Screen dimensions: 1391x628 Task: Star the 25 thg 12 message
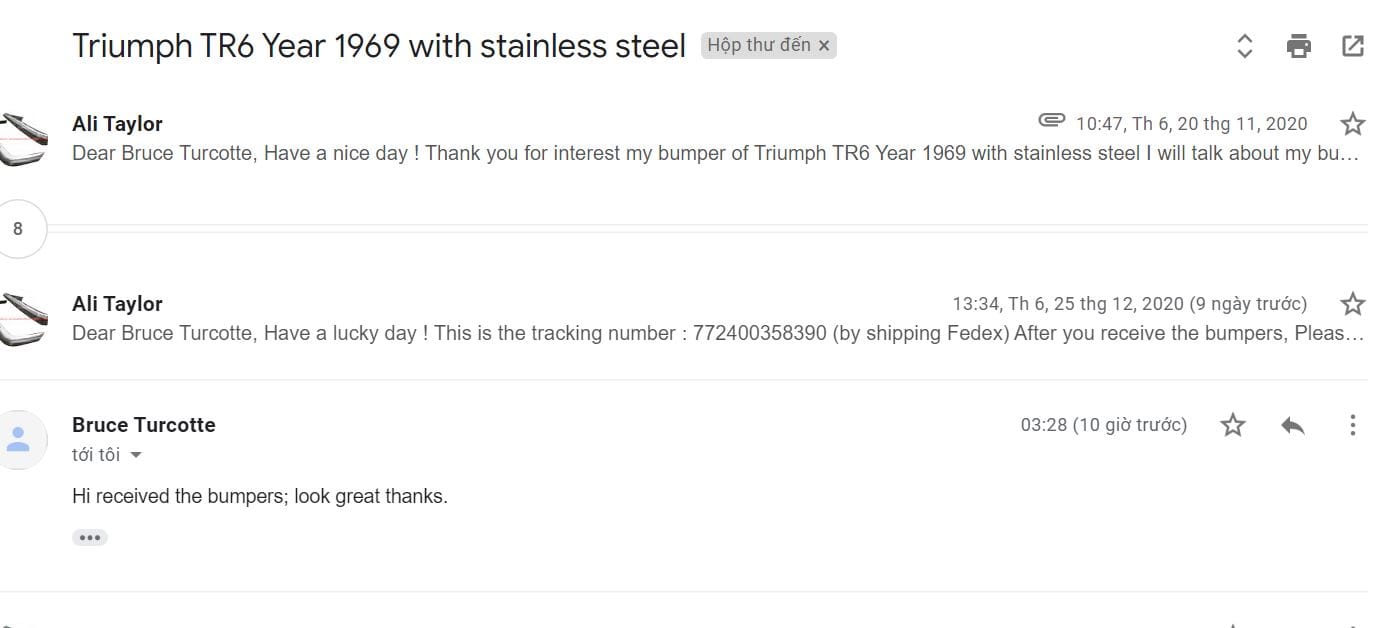[x=1352, y=304]
